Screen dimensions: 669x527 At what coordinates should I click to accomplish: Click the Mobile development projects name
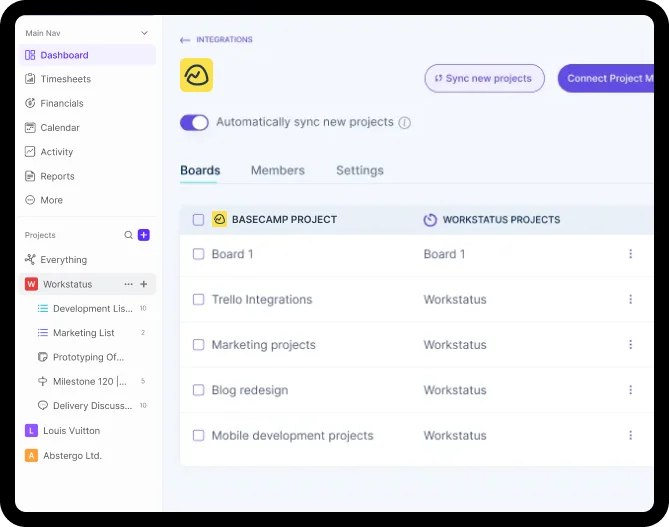click(x=292, y=436)
